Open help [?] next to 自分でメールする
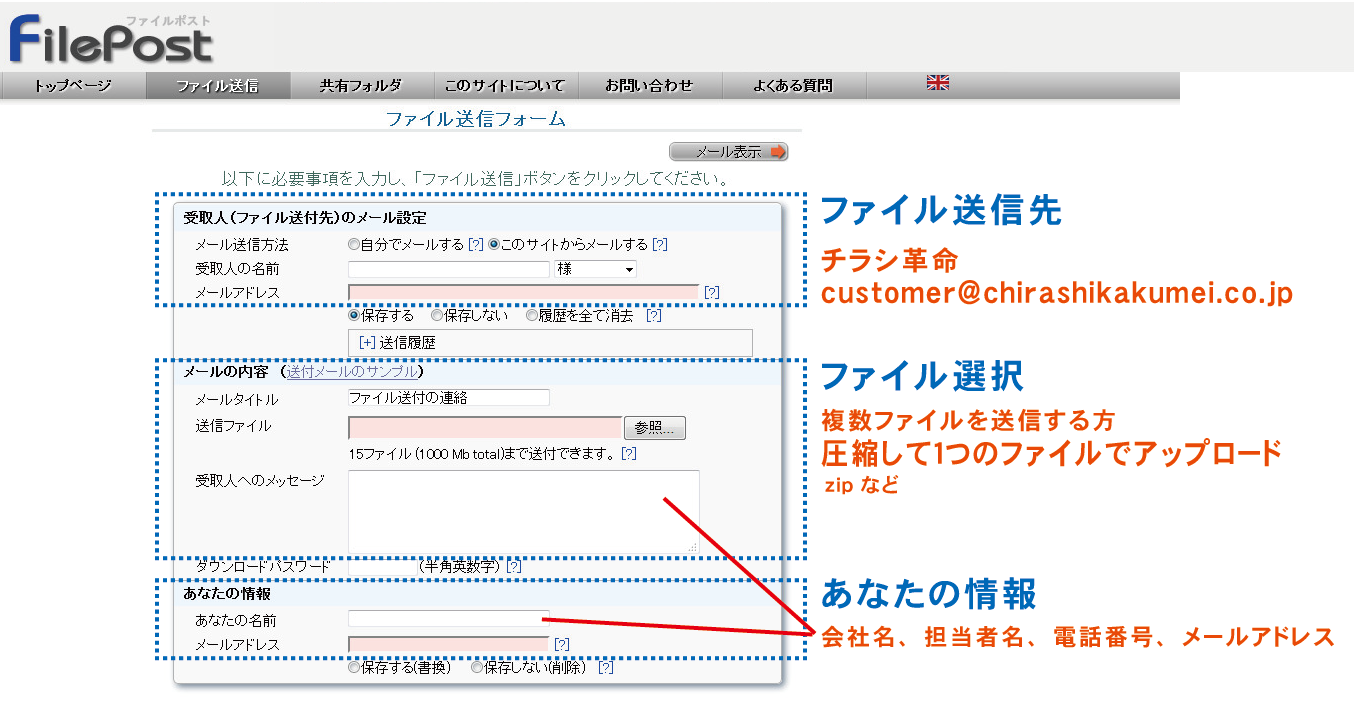Viewport: 1354px width, 703px height. point(476,244)
